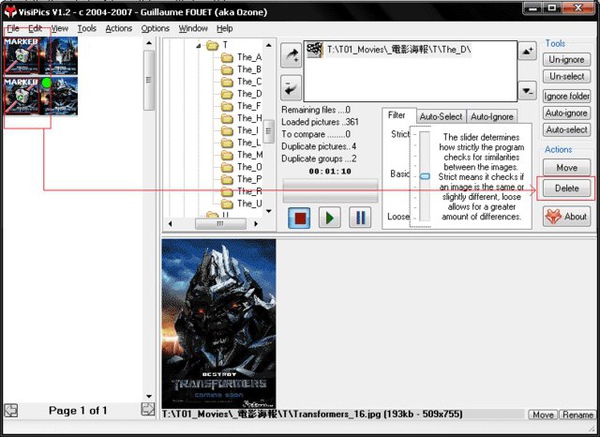
Task: Open the Help menu
Action: 225,28
